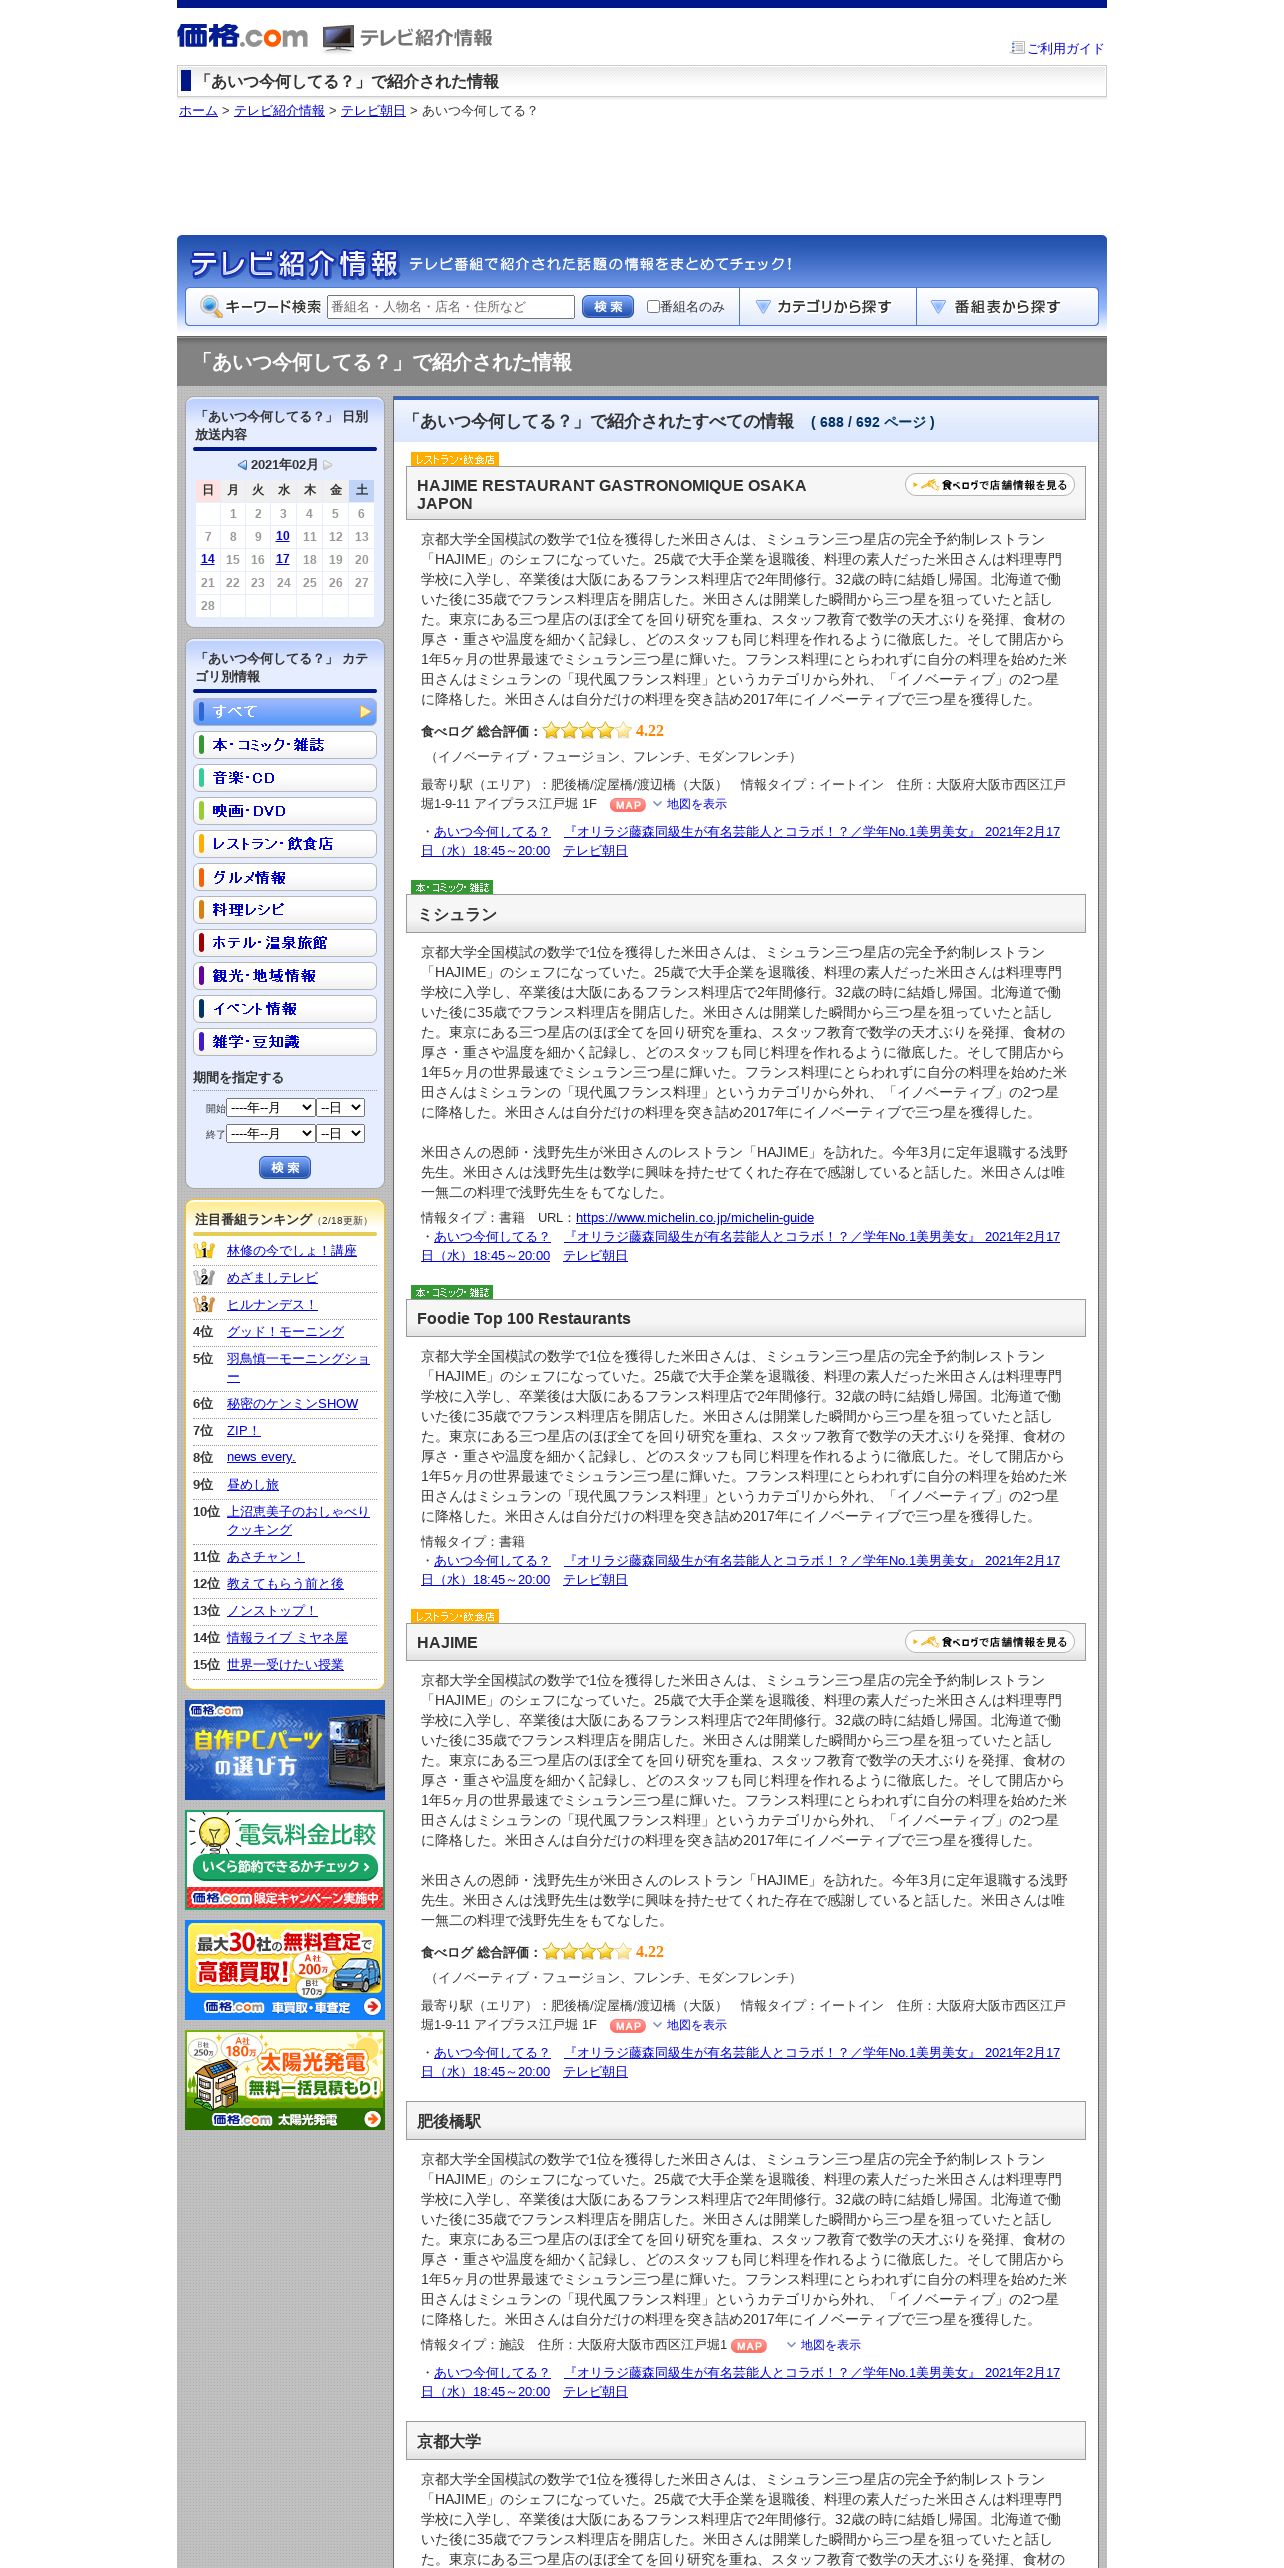Select the グルメ情報 category

pyautogui.click(x=285, y=877)
